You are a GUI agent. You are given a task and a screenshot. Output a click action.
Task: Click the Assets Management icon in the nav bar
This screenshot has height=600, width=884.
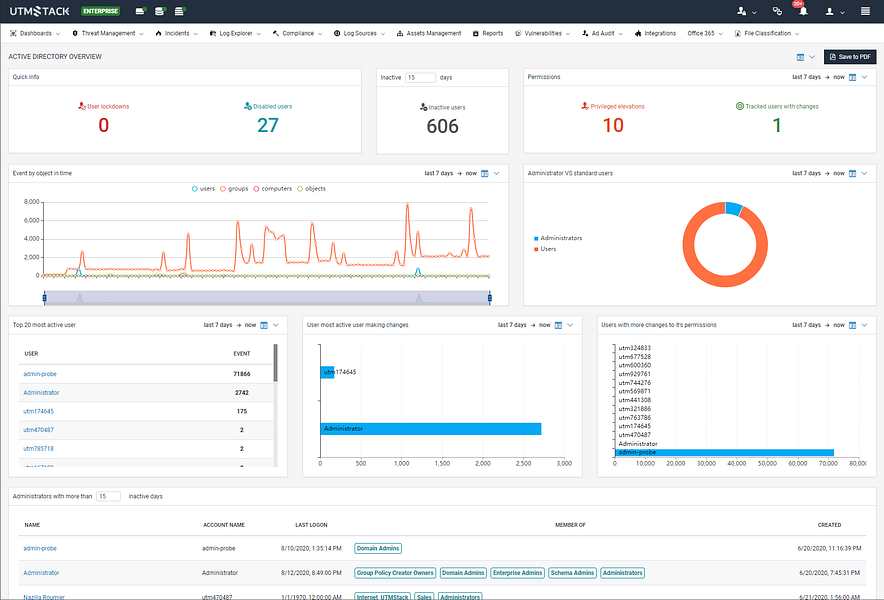click(400, 33)
